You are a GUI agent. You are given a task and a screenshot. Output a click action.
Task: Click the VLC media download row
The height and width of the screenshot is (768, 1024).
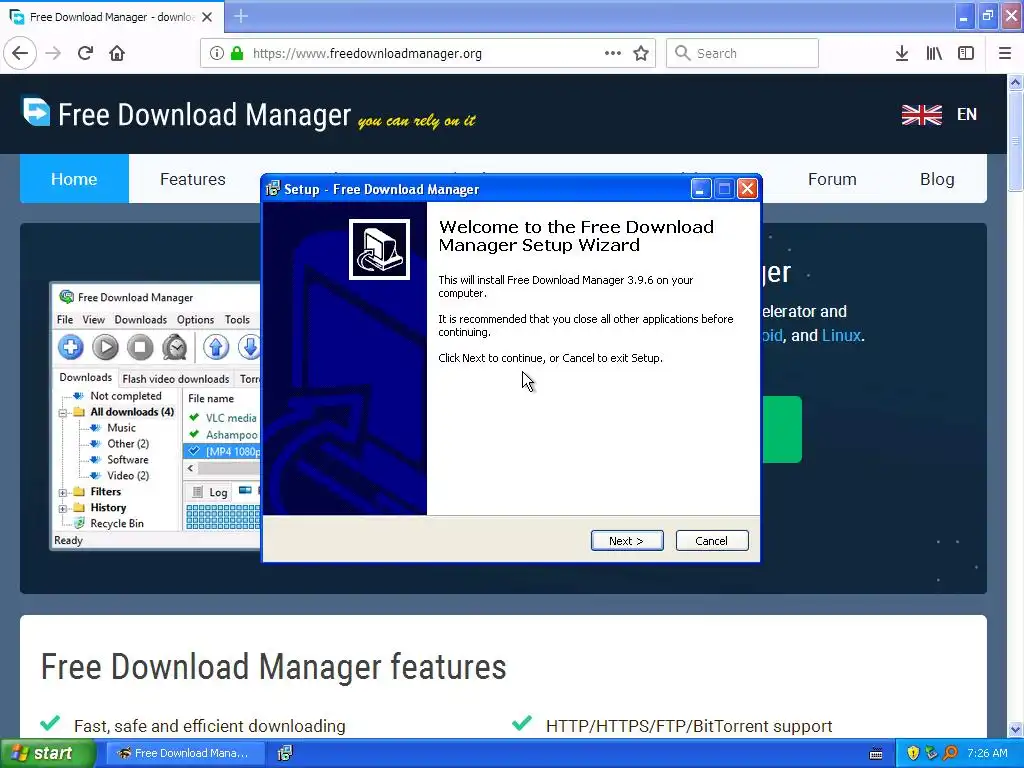click(x=223, y=418)
